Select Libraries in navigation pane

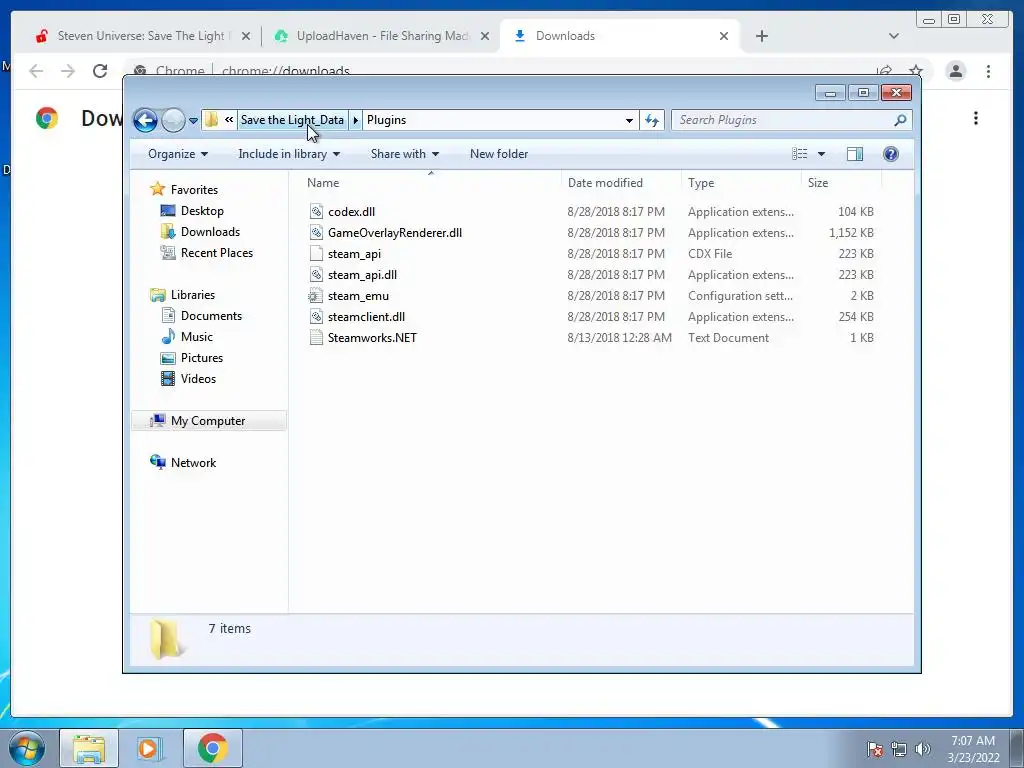[x=193, y=295]
